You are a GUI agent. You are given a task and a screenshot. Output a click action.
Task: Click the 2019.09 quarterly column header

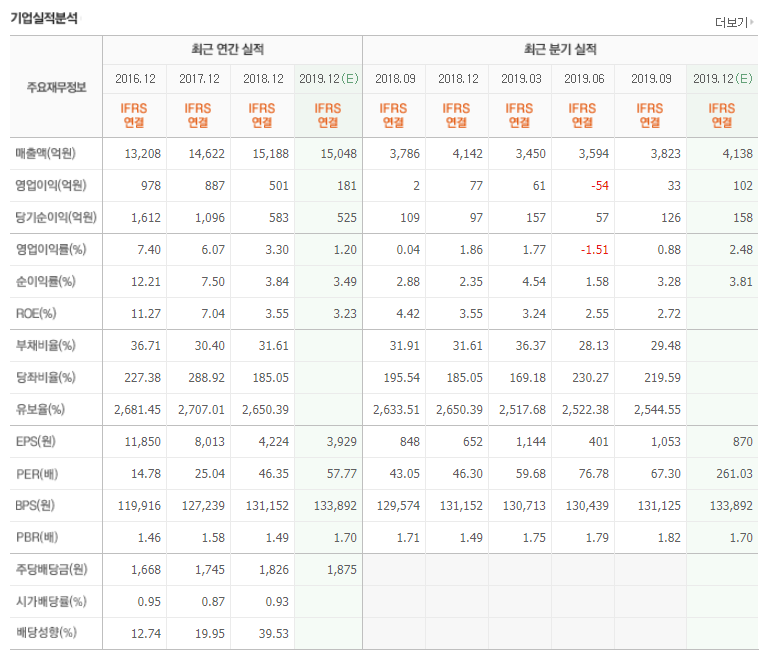pyautogui.click(x=651, y=79)
